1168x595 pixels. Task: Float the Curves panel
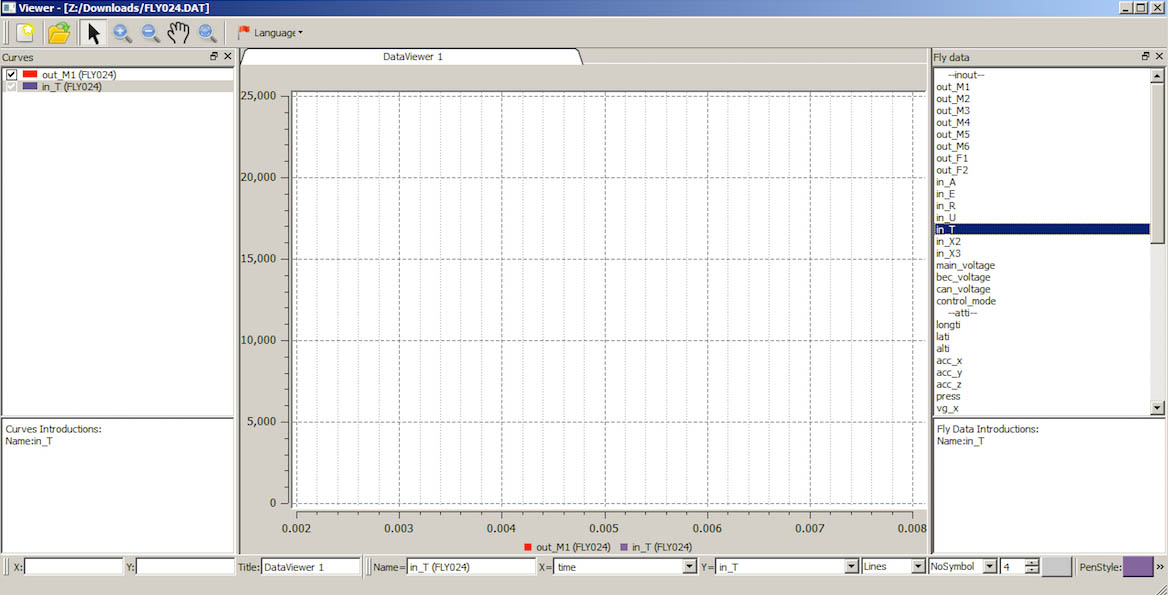point(215,57)
